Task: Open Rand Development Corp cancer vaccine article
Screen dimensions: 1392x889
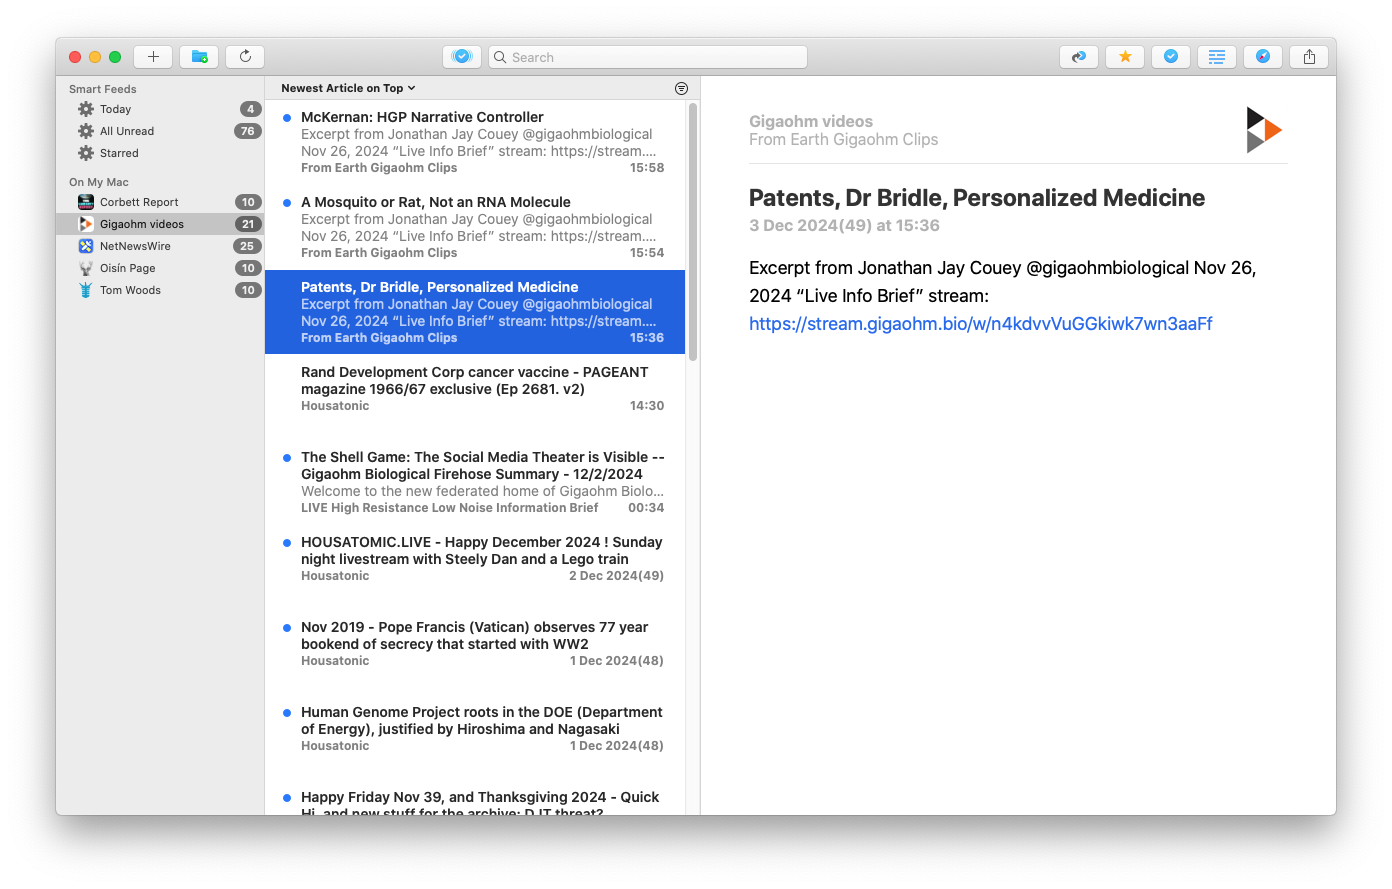Action: 475,397
